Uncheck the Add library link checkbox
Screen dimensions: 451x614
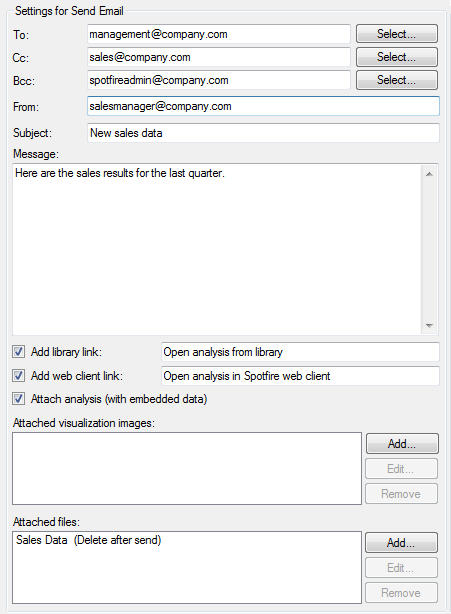pyautogui.click(x=18, y=352)
